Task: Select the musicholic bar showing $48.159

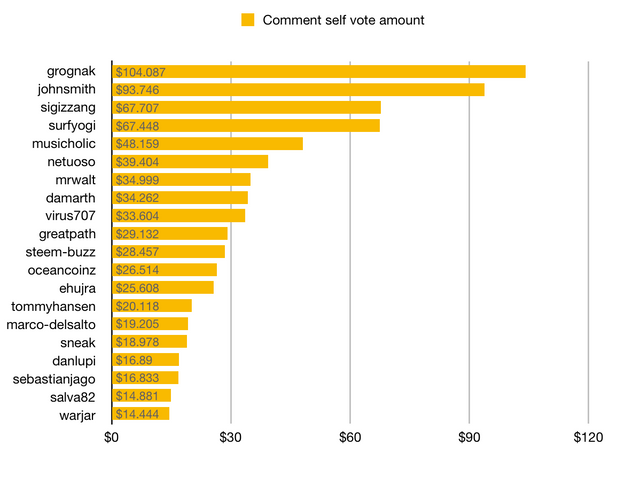Action: click(x=207, y=144)
